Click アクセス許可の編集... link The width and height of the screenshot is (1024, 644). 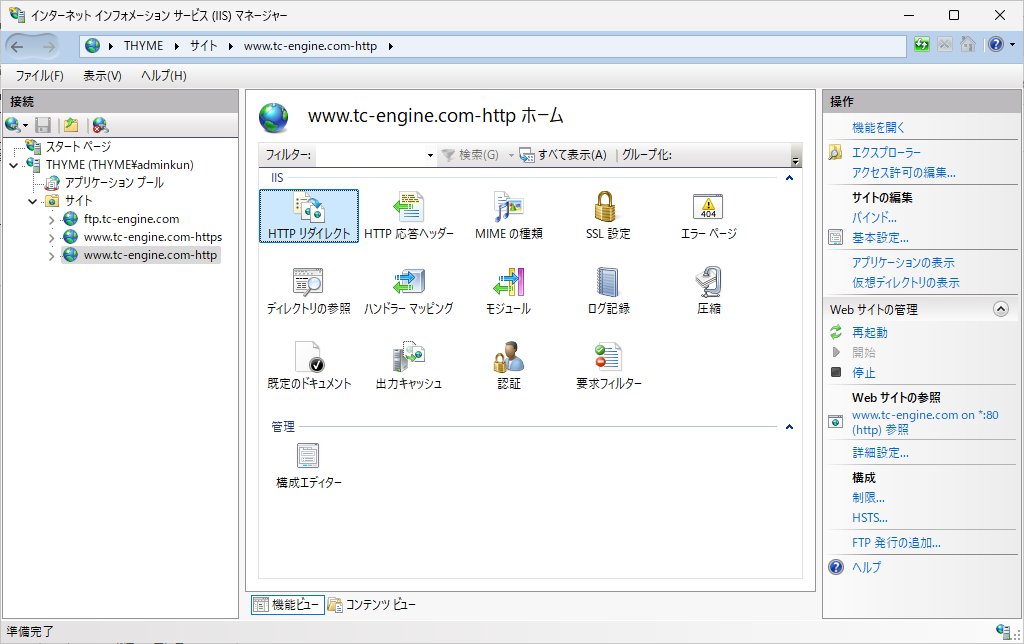point(903,173)
